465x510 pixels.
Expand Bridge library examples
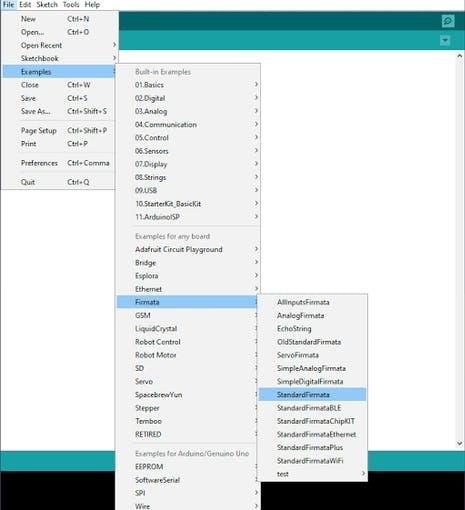[188, 263]
